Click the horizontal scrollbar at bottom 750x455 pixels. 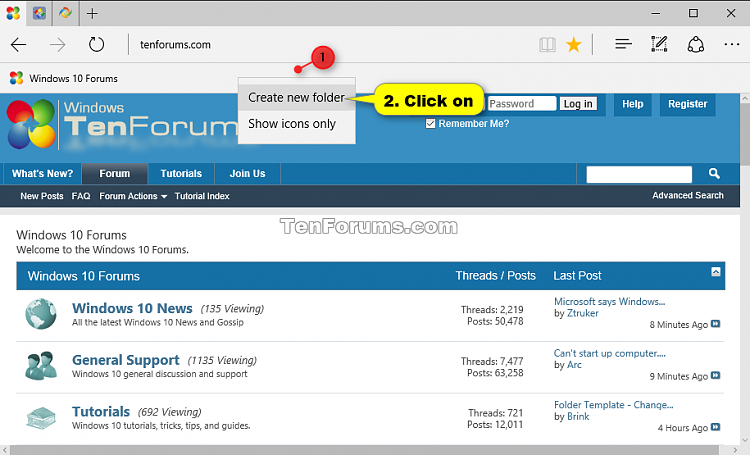(x=364, y=450)
